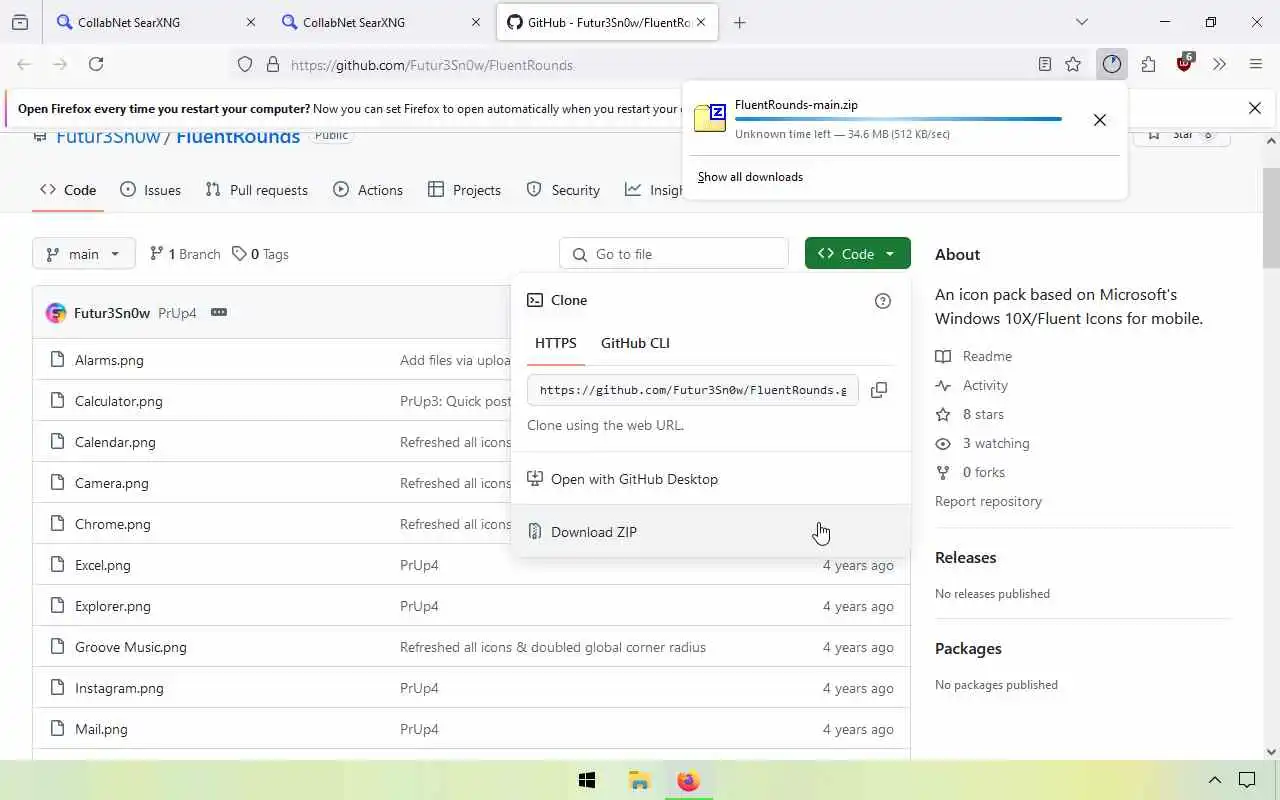Open Calculator.png file

tap(118, 401)
